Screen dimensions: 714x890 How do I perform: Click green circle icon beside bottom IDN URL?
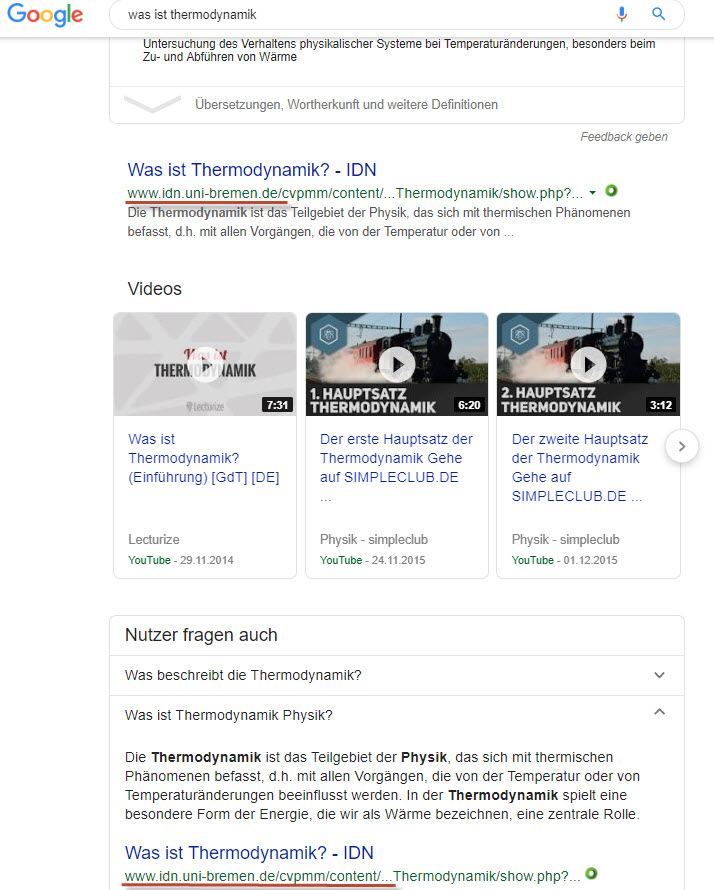591,874
